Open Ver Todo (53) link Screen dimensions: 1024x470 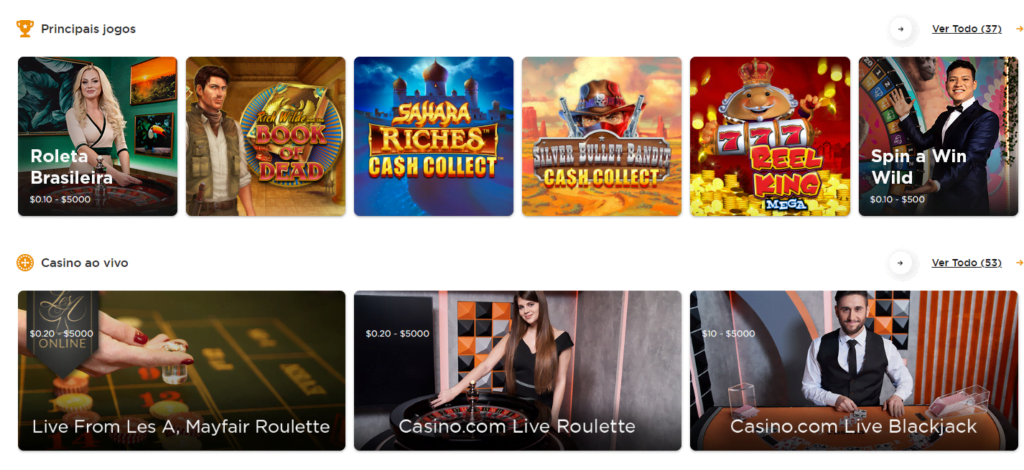967,262
